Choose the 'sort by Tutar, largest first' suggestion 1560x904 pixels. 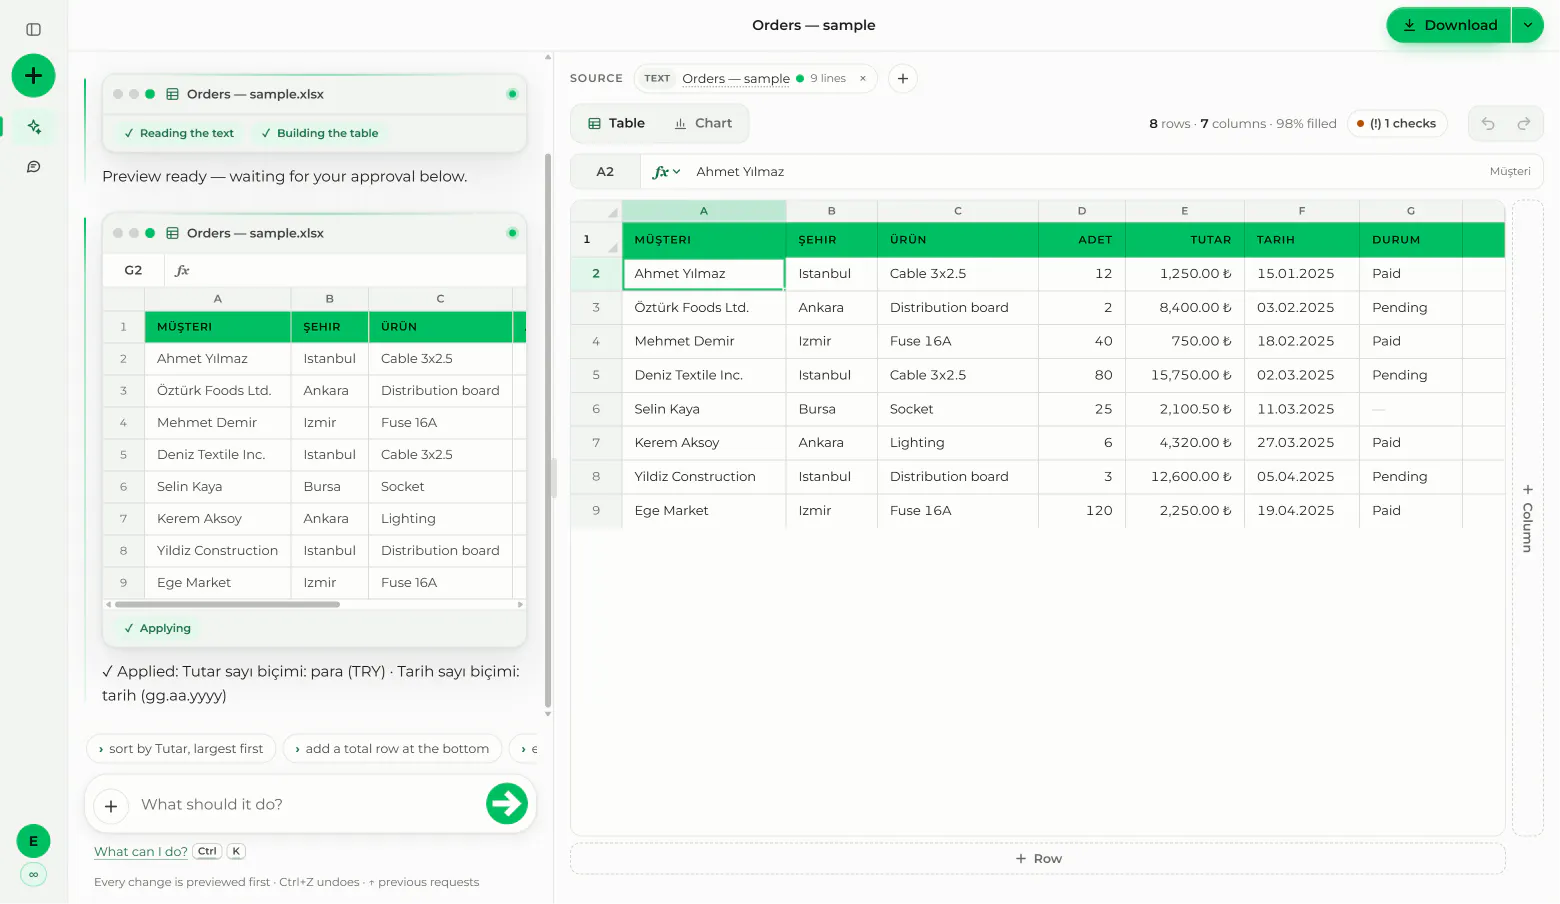point(180,749)
